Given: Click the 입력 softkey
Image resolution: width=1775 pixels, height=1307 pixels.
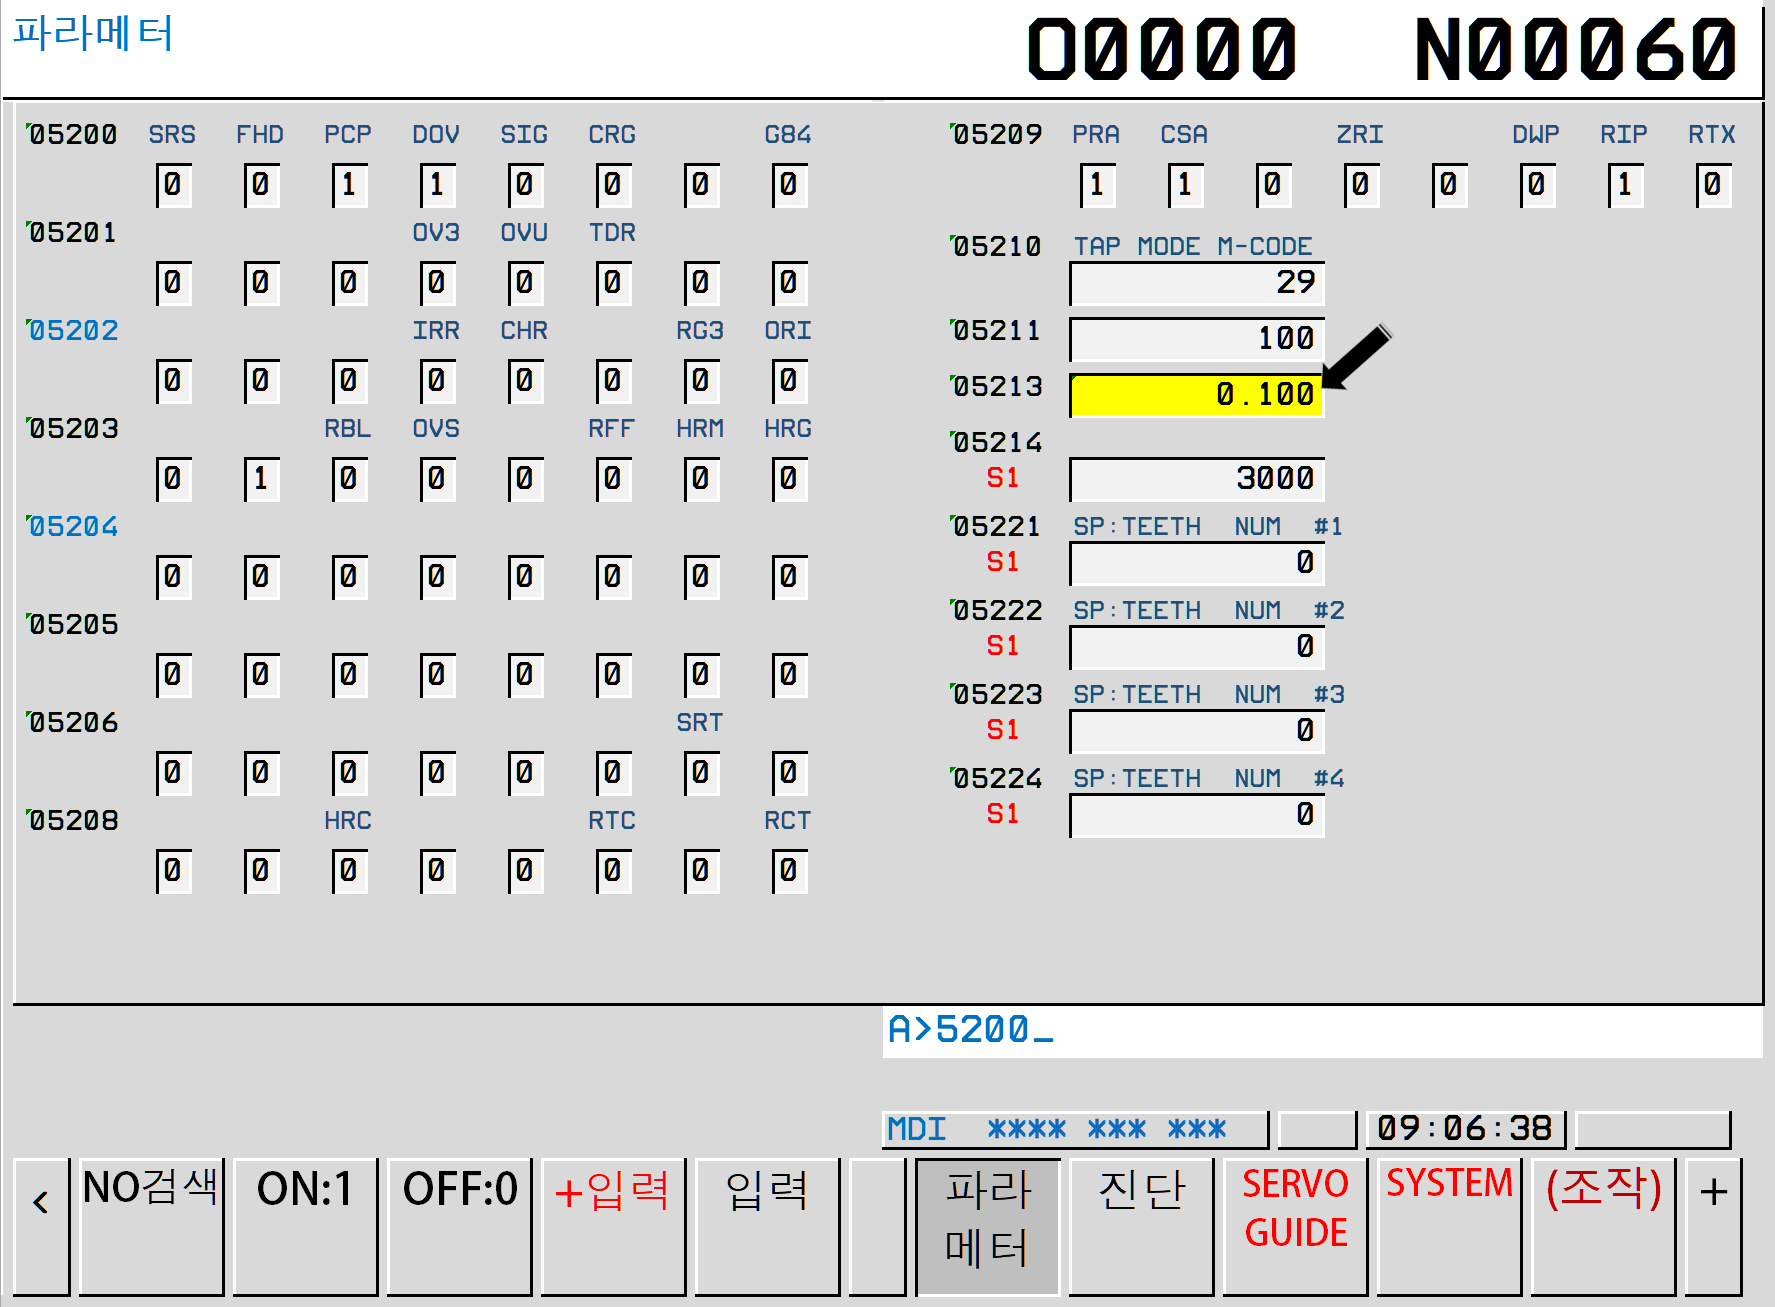Looking at the screenshot, I should (767, 1226).
